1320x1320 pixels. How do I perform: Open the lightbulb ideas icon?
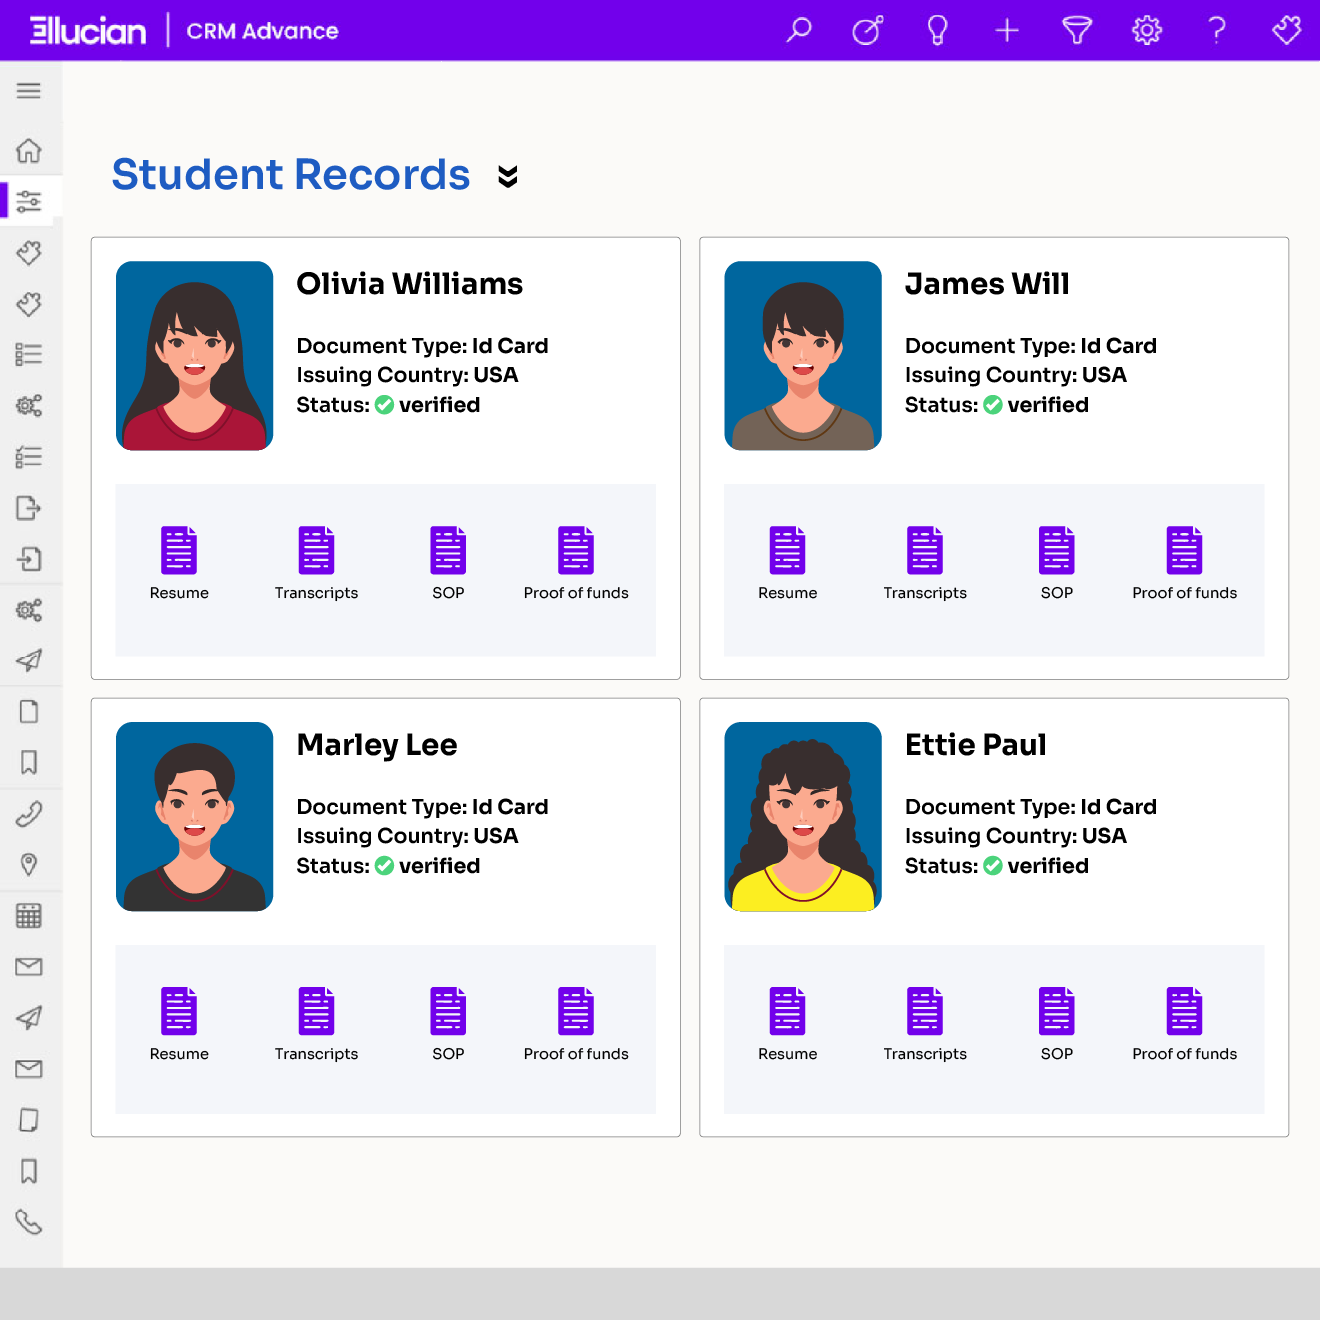937,30
